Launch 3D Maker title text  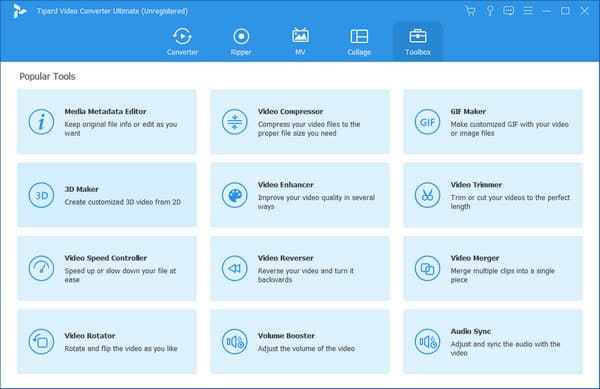tap(82, 189)
